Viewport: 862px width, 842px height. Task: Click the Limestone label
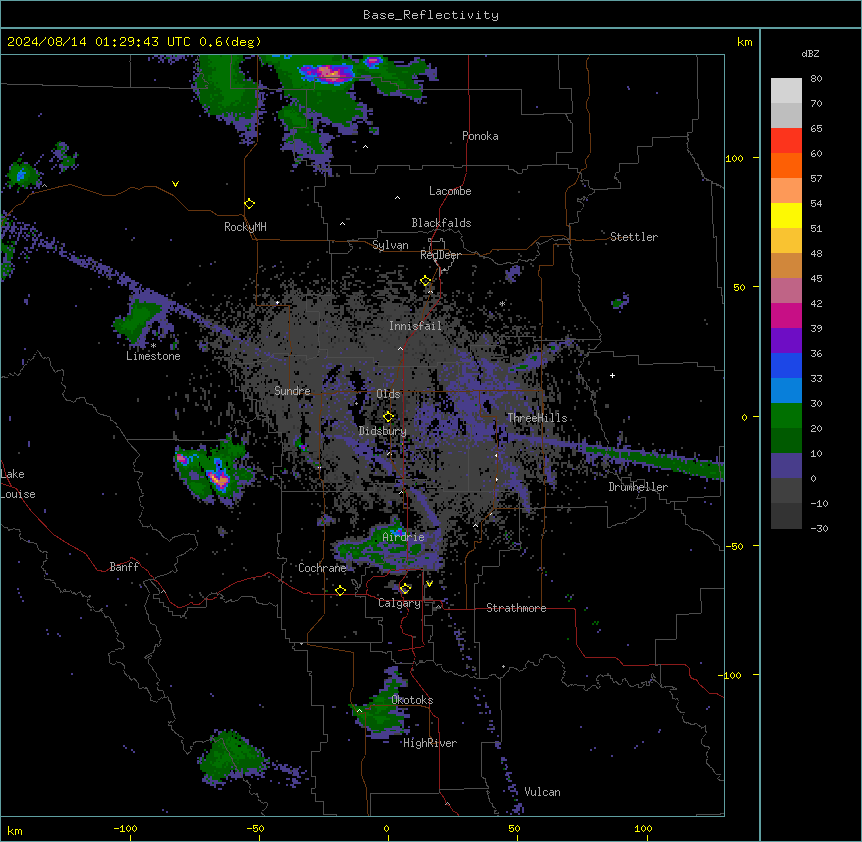pos(153,356)
